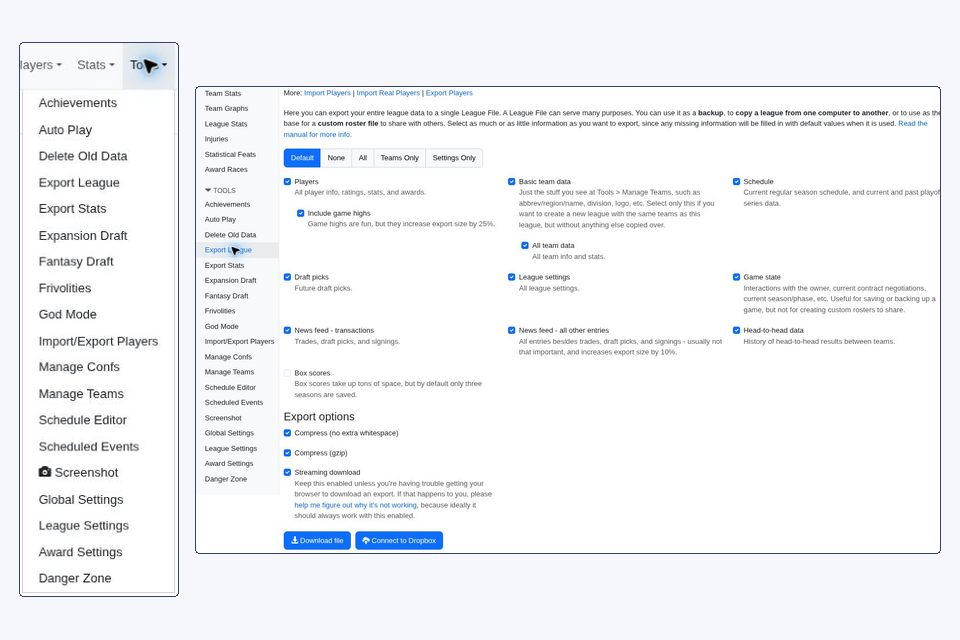Follow the Import Real Players link
This screenshot has height=640, width=960.
pos(388,93)
